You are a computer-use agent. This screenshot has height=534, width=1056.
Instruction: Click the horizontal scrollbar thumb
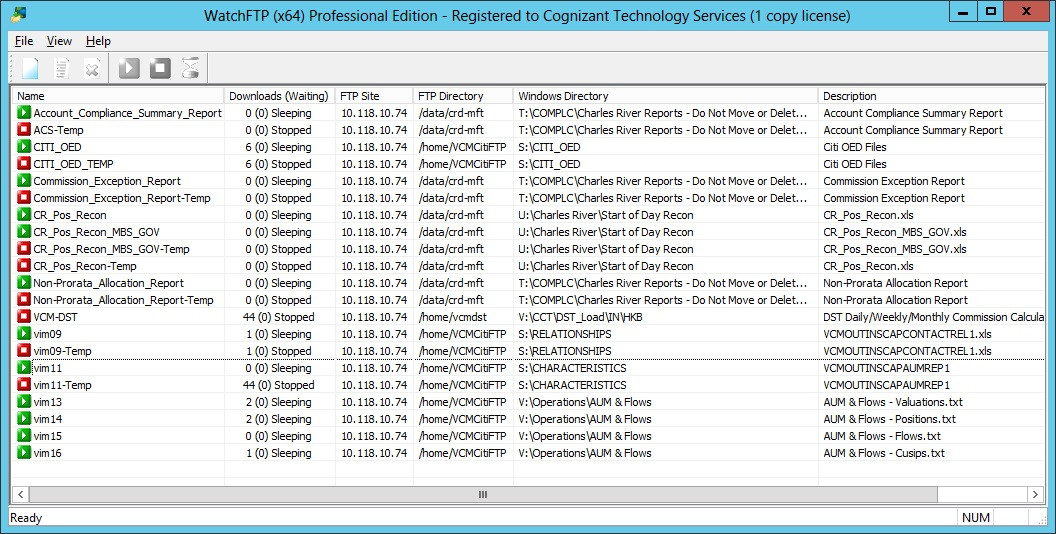483,494
